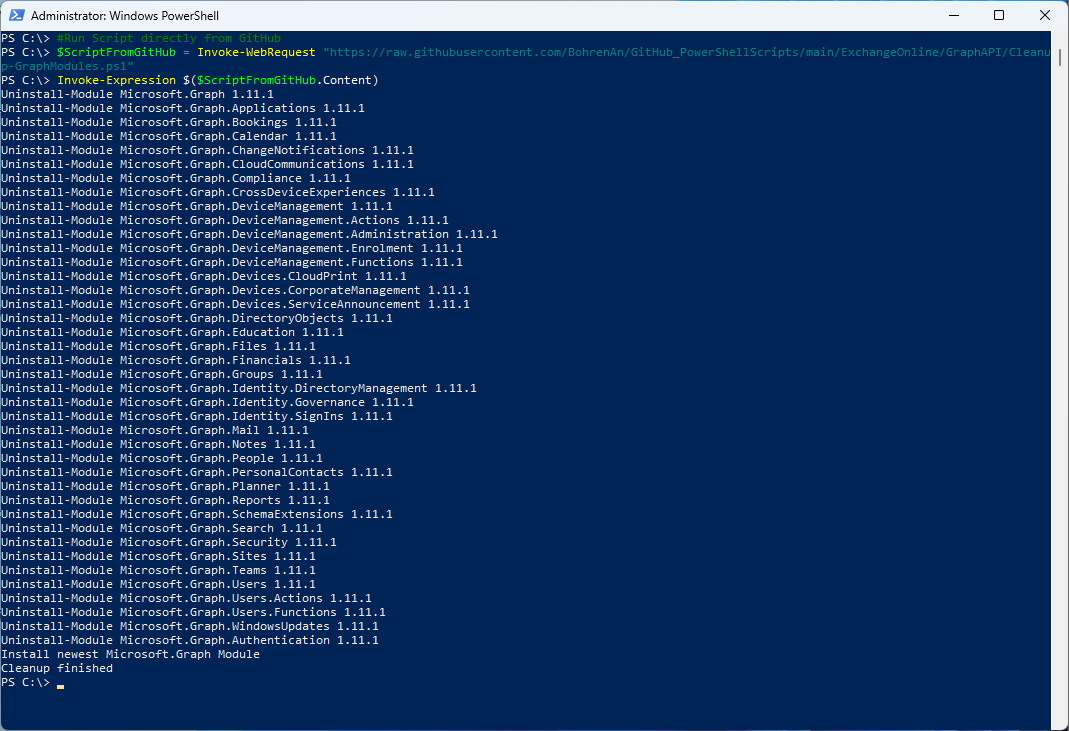
Task: Click the 'Microsoft.Graph.WindowsUpdates 1.11.1' line
Action: [190, 626]
